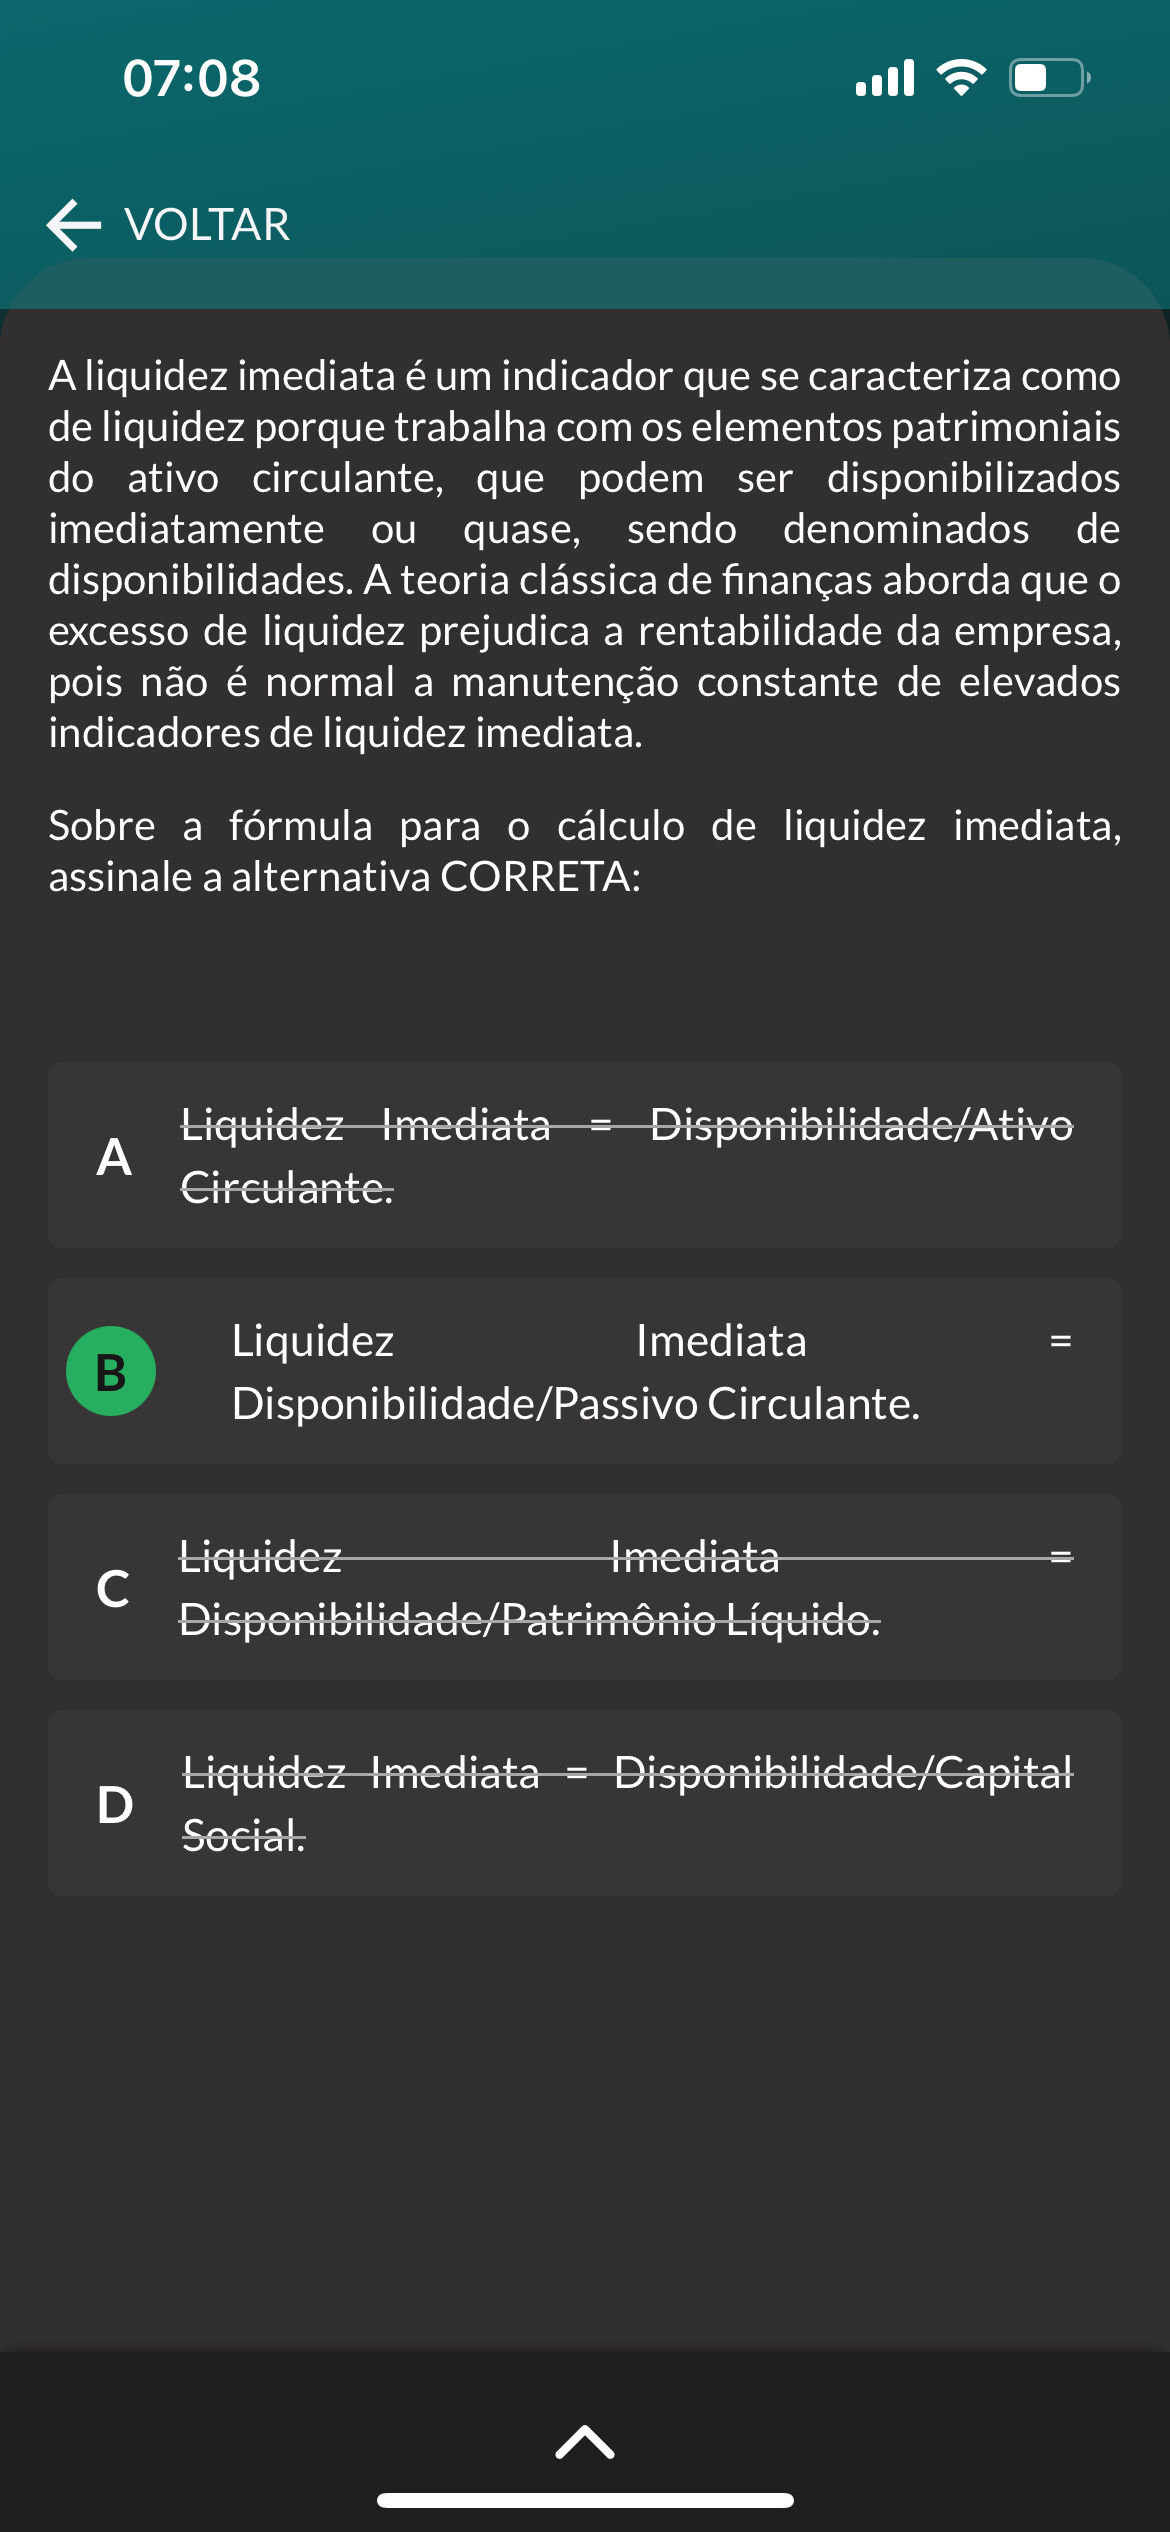The width and height of the screenshot is (1170, 2532).
Task: Tap the cellular signal strength icon
Action: coord(885,78)
